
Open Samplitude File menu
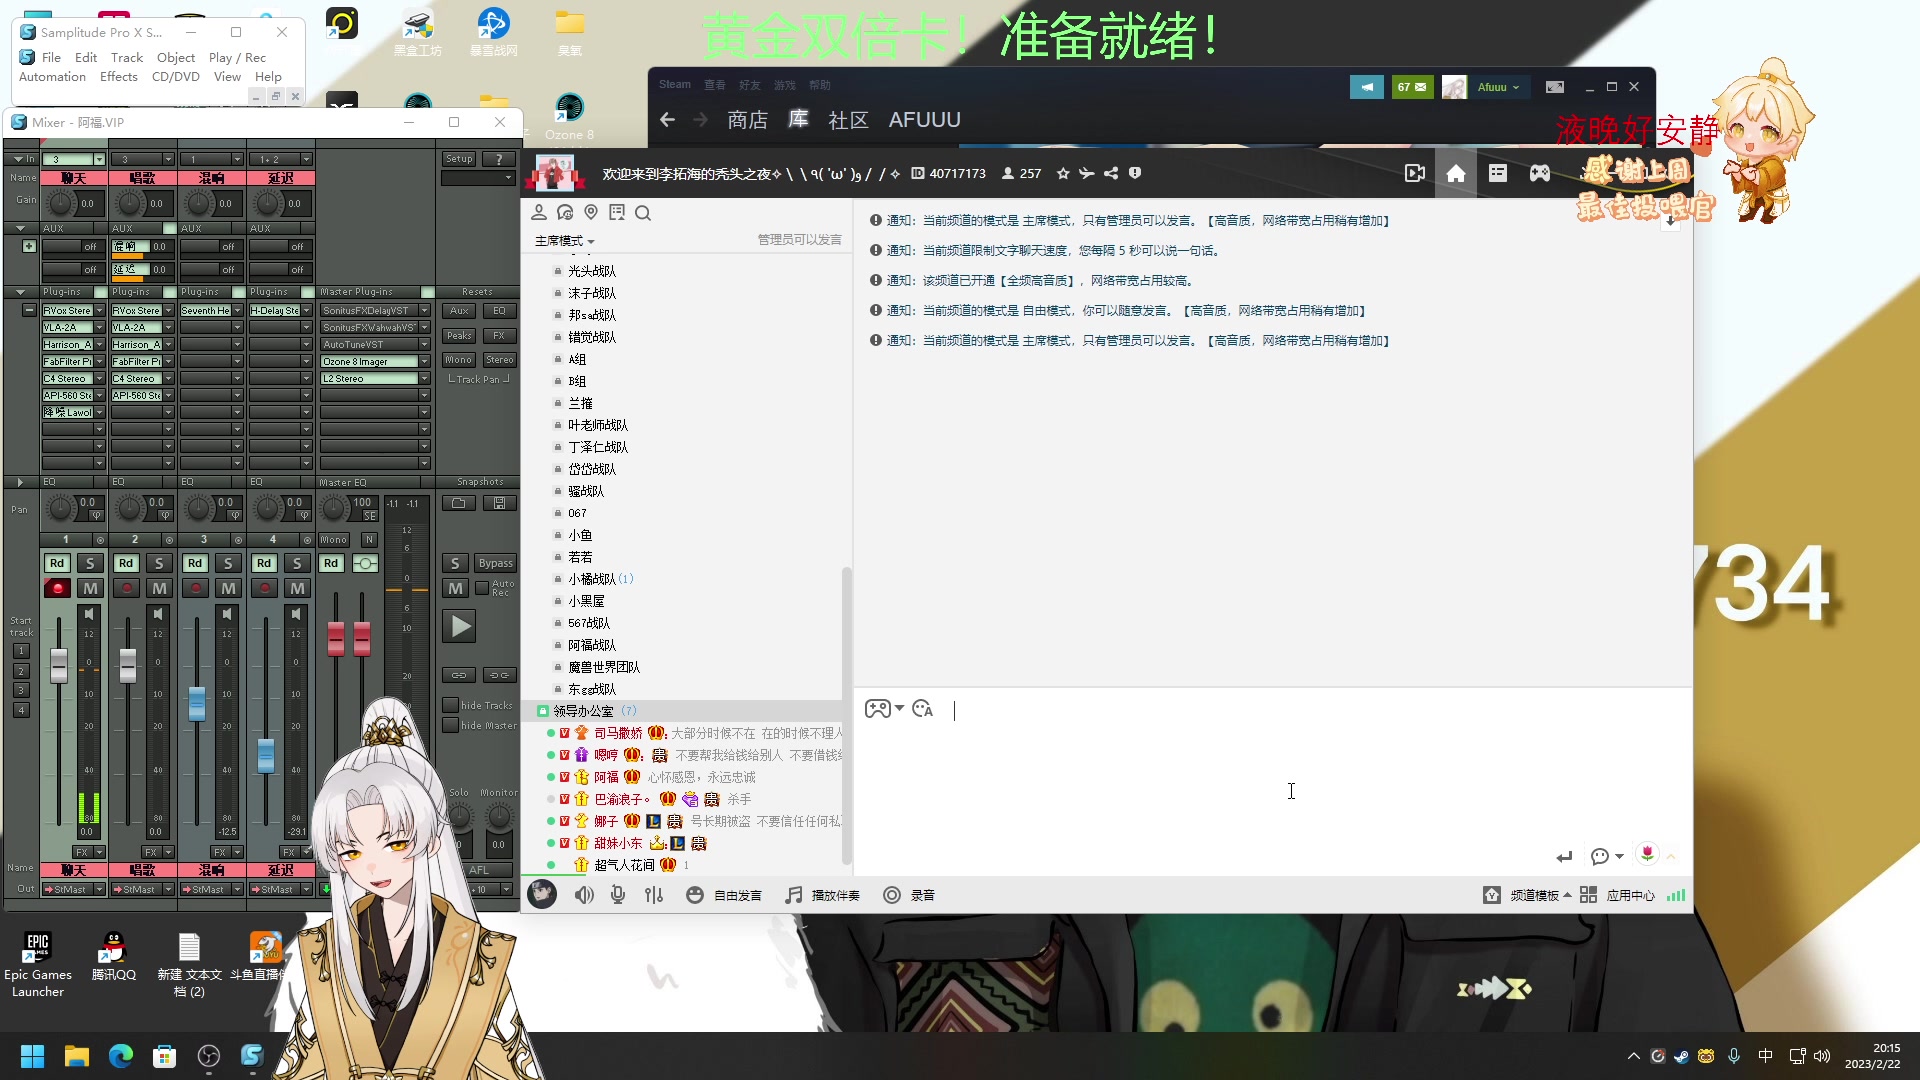pos(51,57)
